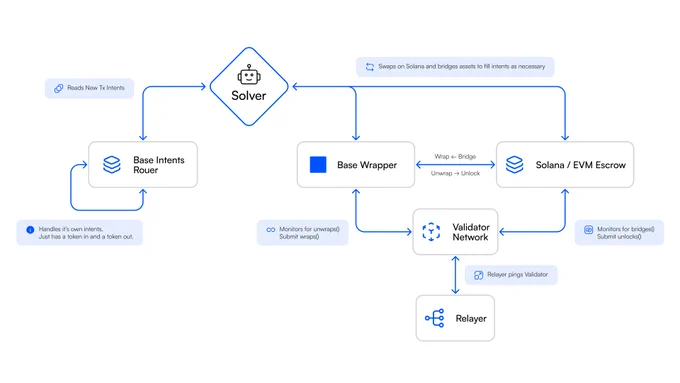Click the Relayer label text
This screenshot has height=383, width=680.
(471, 318)
